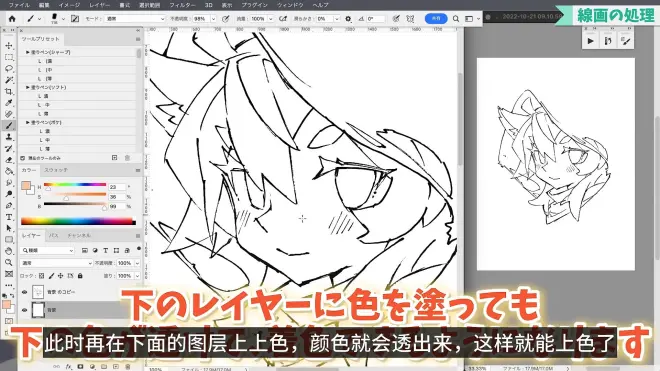Click the 背景 のコピー layer thumbnail
This screenshot has height=371, width=660.
(x=38, y=292)
